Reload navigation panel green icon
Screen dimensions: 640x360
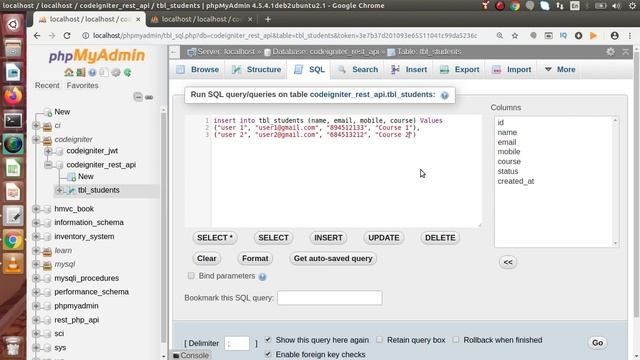coord(128,72)
